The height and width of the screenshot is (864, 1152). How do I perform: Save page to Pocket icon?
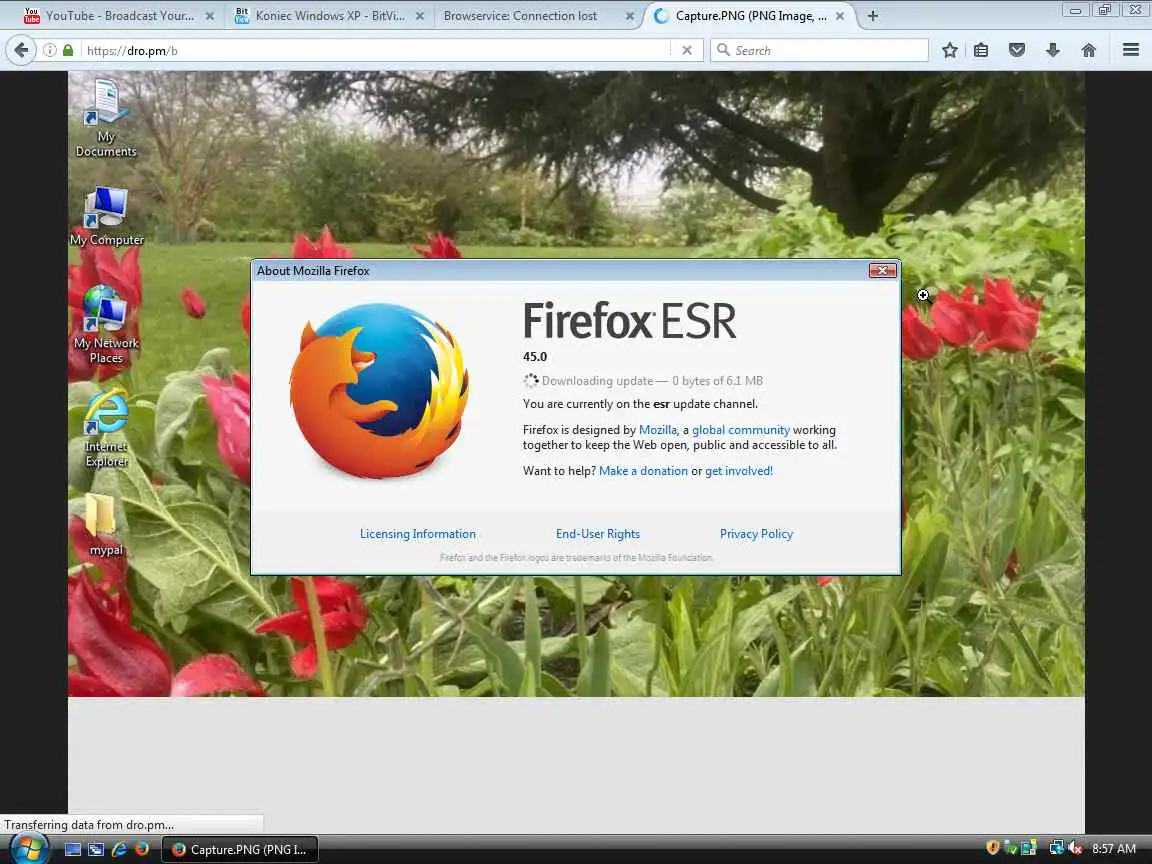1017,50
